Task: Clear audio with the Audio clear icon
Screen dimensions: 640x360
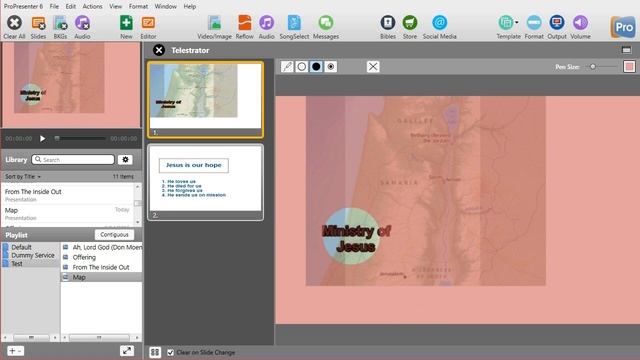Action: coord(82,23)
